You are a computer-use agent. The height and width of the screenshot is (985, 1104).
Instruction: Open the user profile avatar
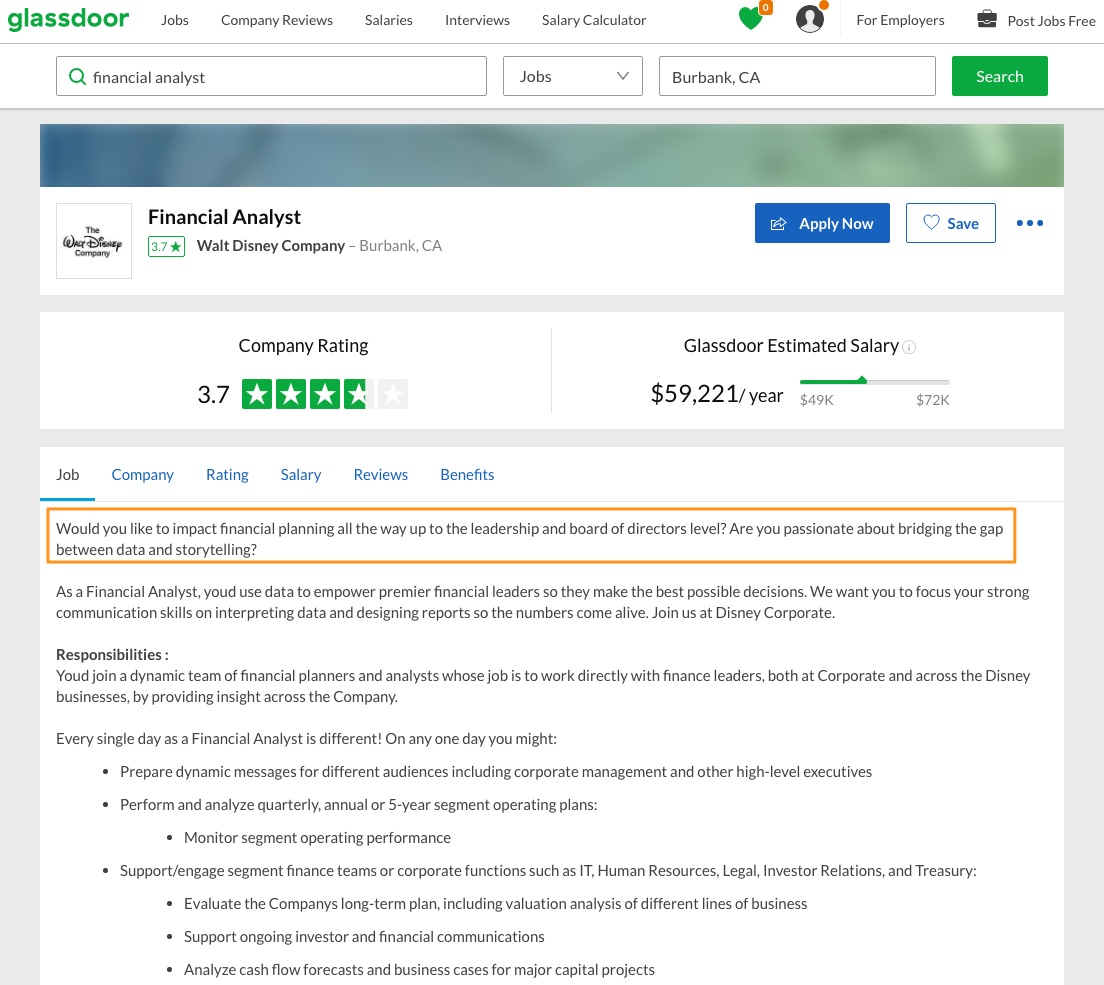(810, 19)
